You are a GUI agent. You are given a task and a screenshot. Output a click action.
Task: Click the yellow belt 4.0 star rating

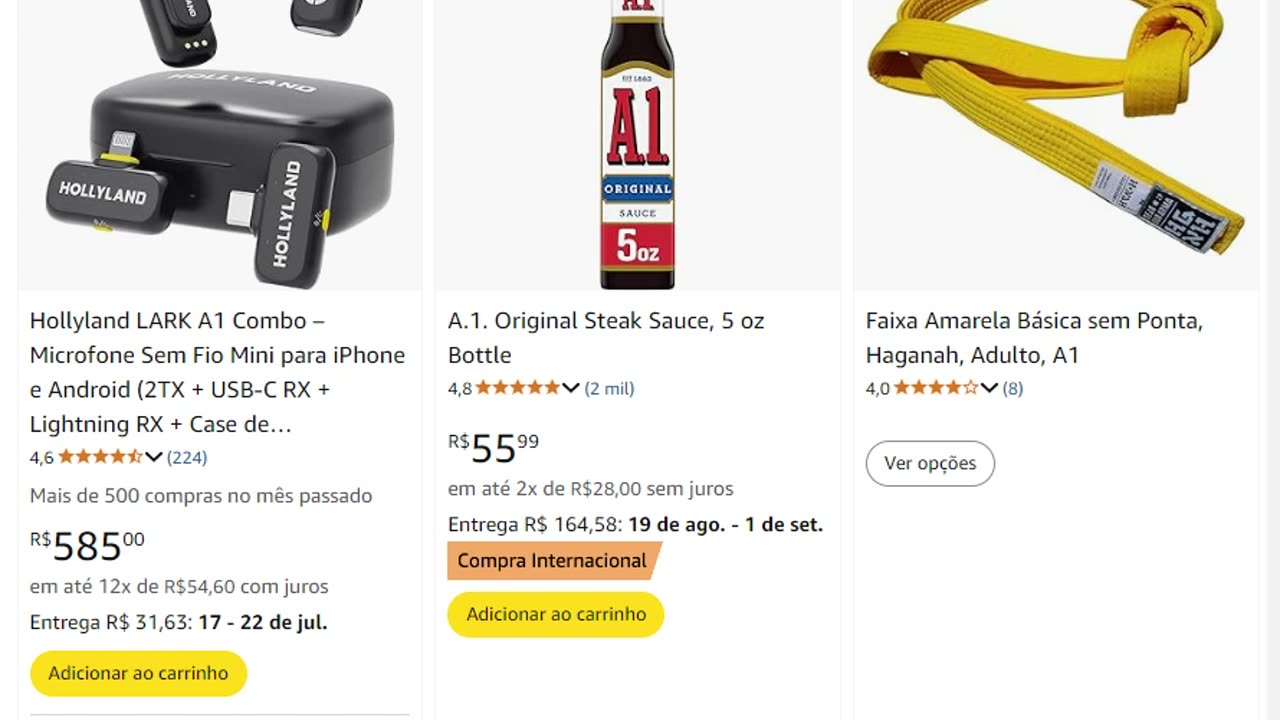pyautogui.click(x=936, y=389)
